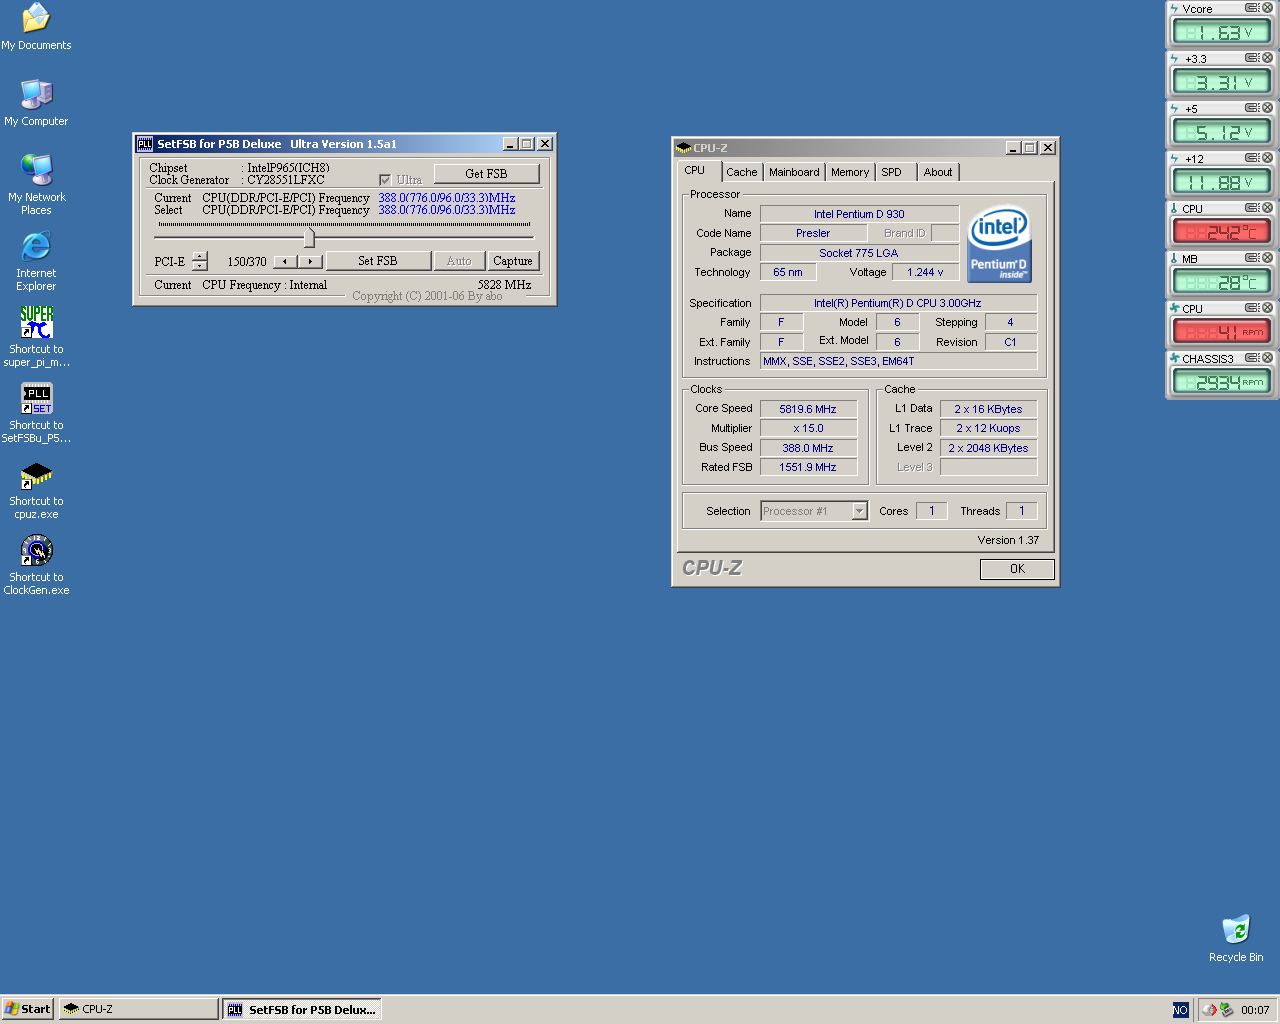Click the thermometer icon beside MB
The image size is (1280, 1024).
(x=1174, y=258)
